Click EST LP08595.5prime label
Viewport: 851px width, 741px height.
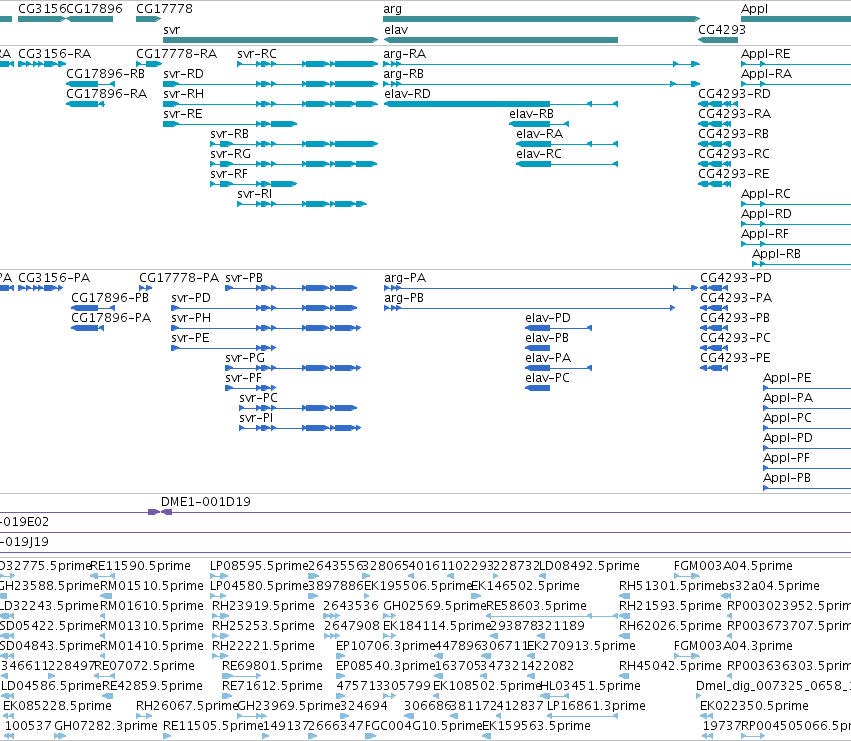[x=259, y=566]
